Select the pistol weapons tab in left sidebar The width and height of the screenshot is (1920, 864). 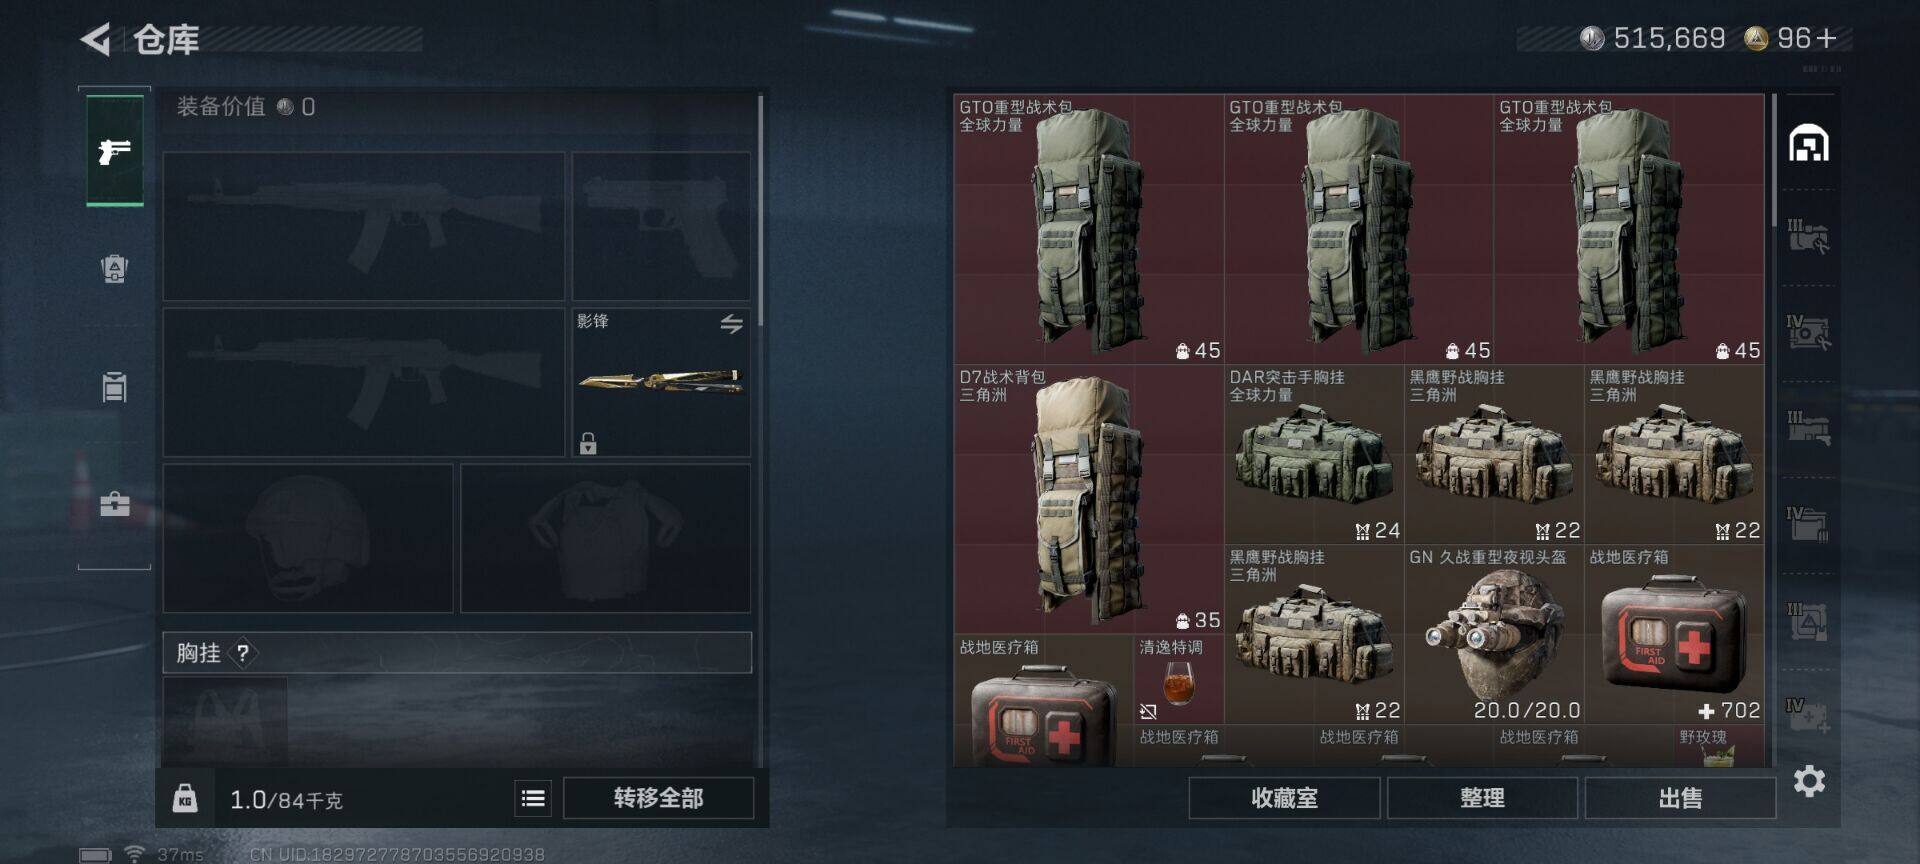click(x=115, y=151)
